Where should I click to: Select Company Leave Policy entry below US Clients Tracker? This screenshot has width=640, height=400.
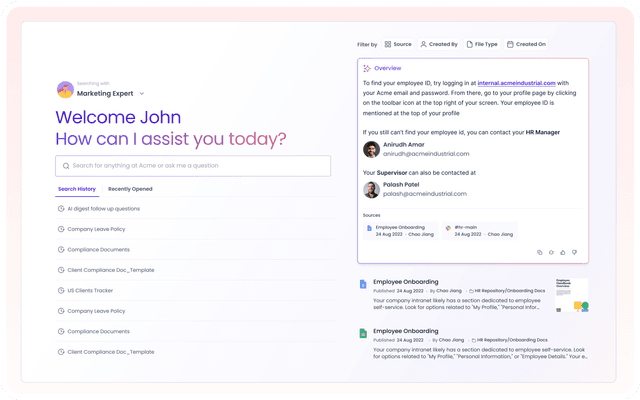point(195,311)
